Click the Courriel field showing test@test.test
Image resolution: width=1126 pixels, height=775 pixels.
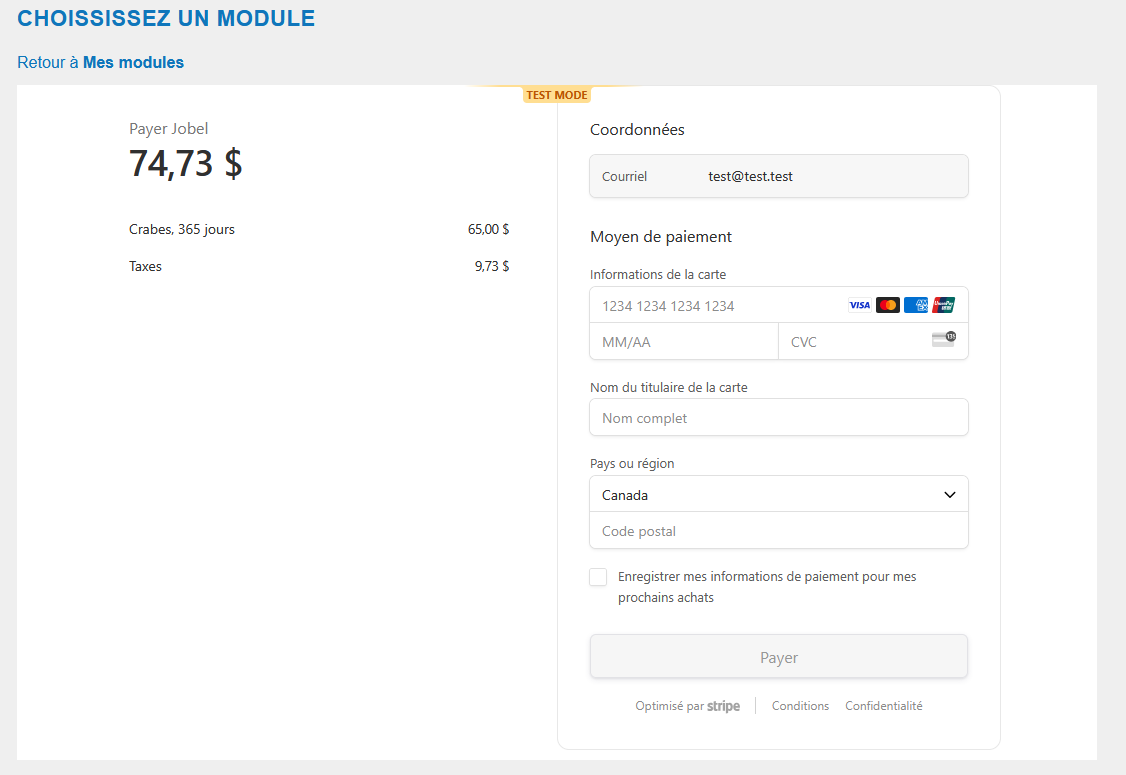779,175
